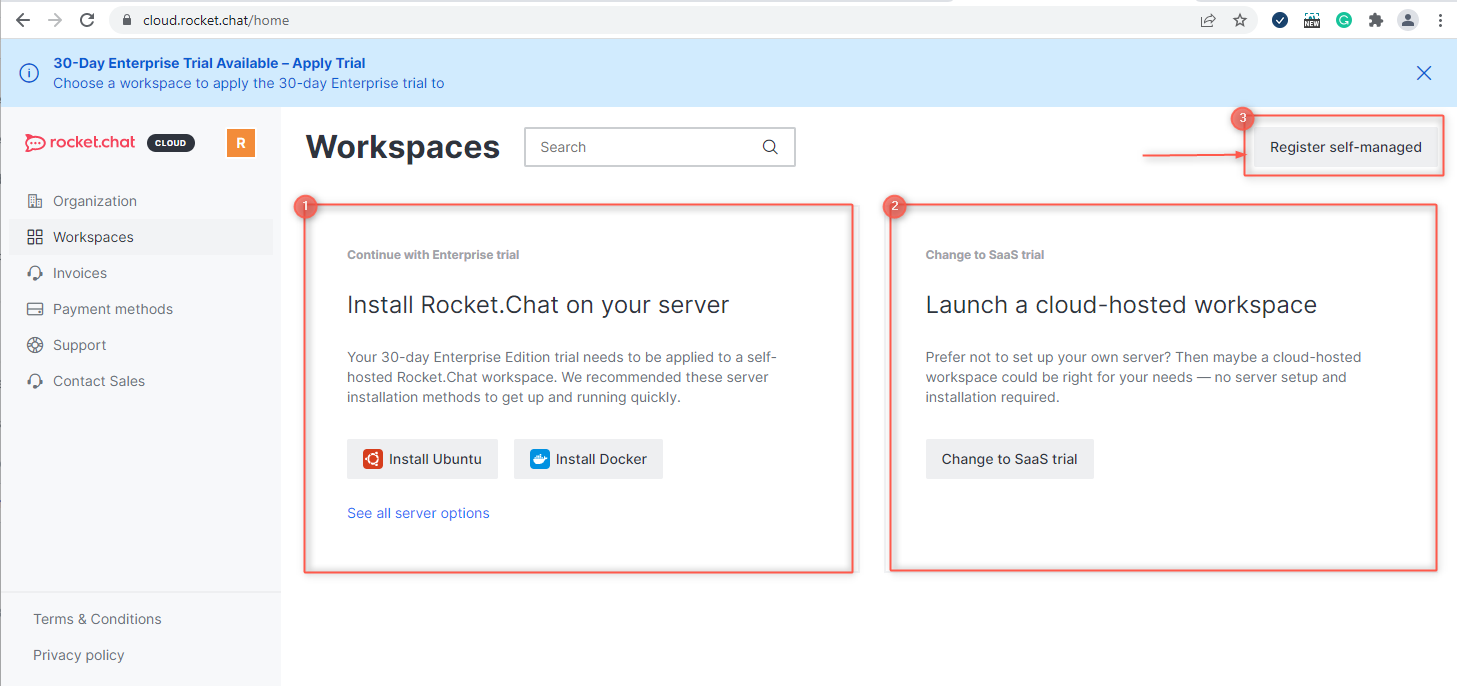The height and width of the screenshot is (686, 1457).
Task: Click the Contact Sales headset icon
Action: [x=35, y=381]
